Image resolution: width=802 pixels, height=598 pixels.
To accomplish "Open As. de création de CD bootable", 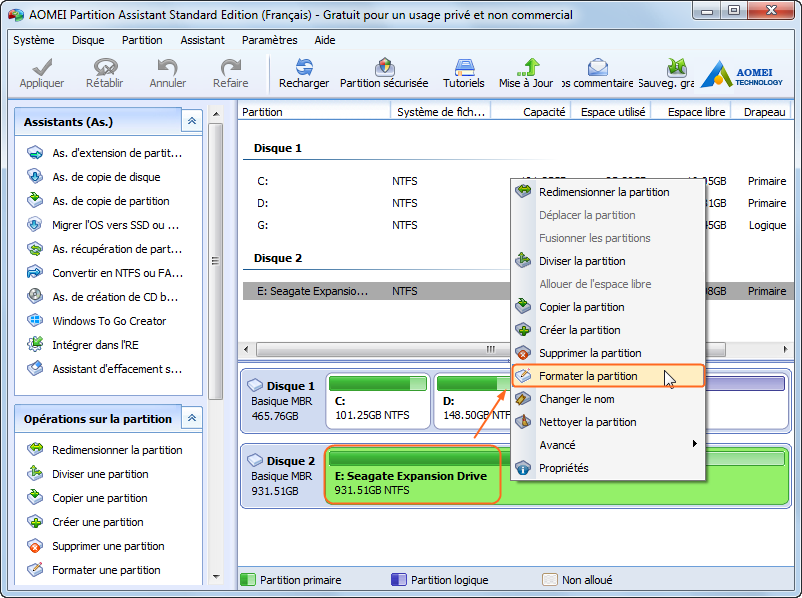I will click(103, 297).
